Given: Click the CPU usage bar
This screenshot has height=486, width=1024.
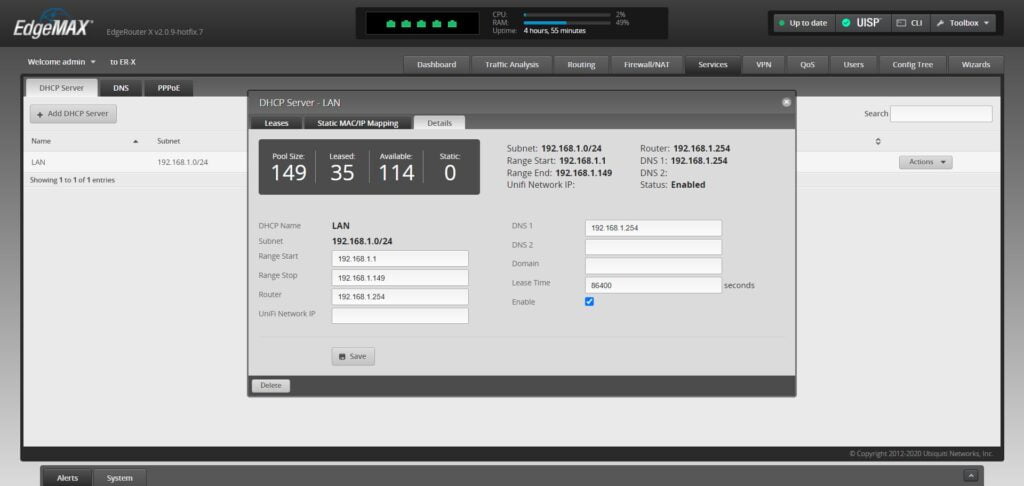Looking at the screenshot, I should [x=567, y=14].
